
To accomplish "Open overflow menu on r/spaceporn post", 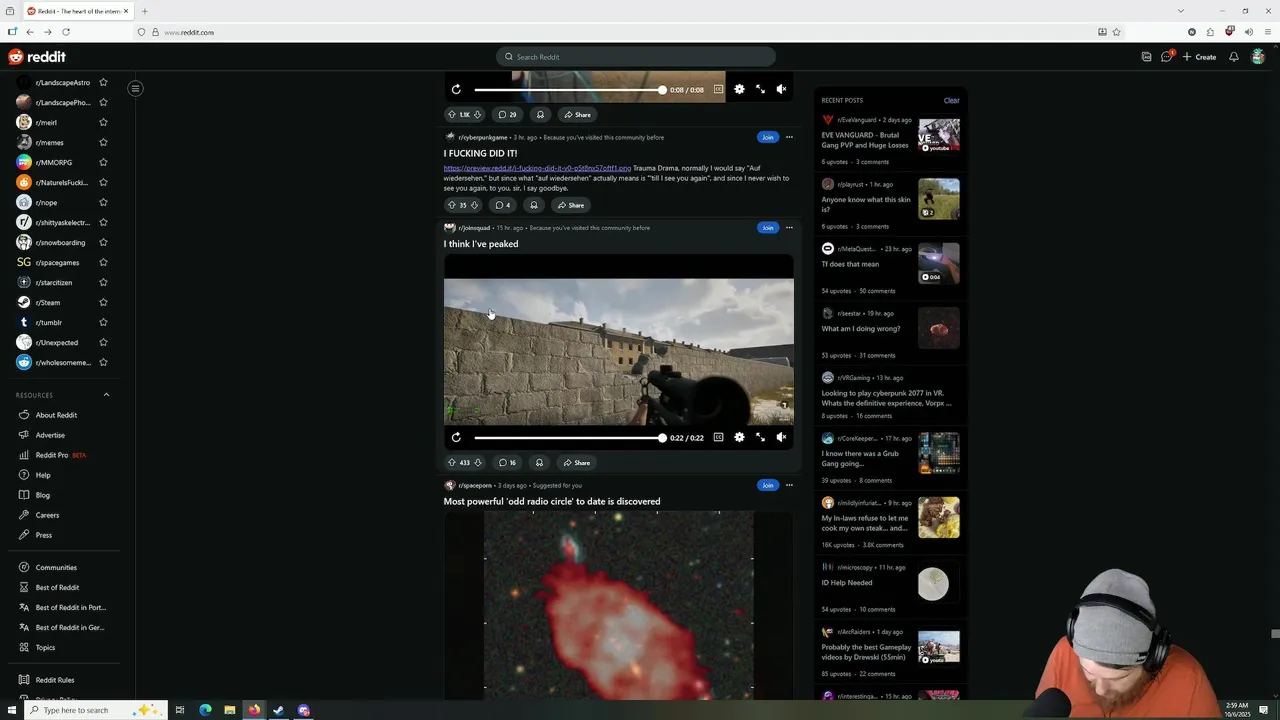I will 789,485.
